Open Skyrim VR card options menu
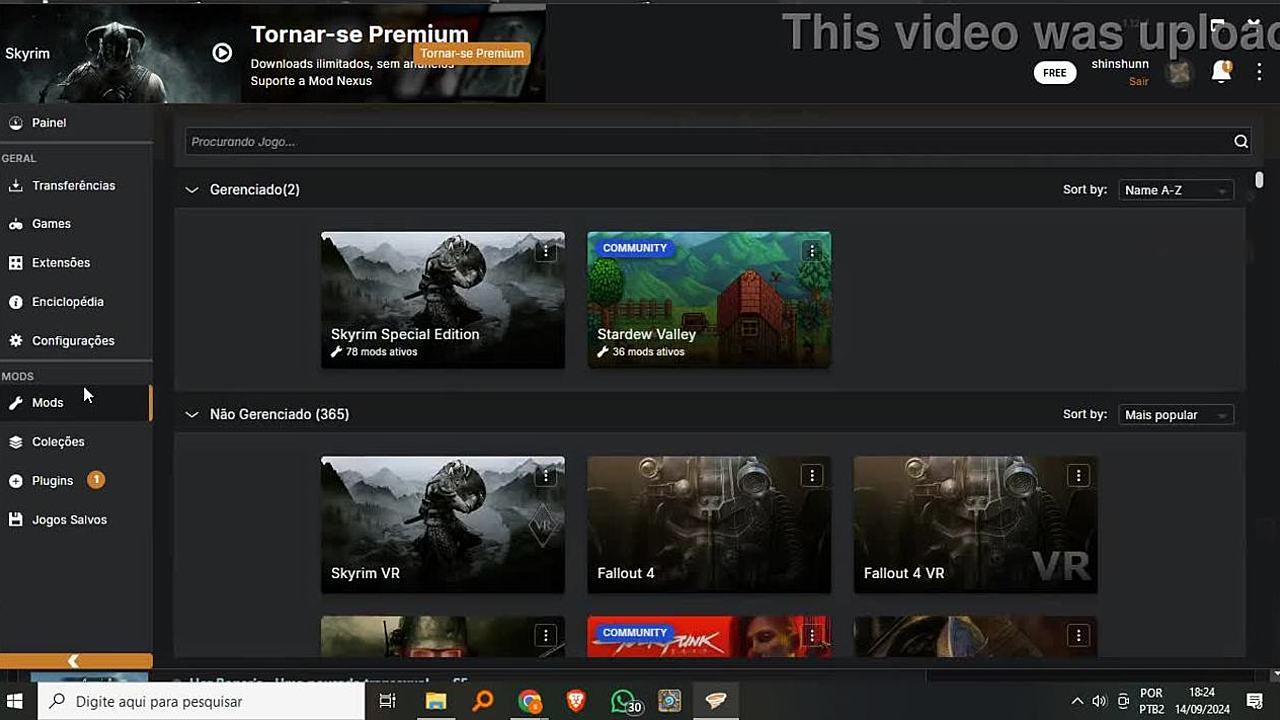Viewport: 1280px width, 720px height. pos(545,476)
